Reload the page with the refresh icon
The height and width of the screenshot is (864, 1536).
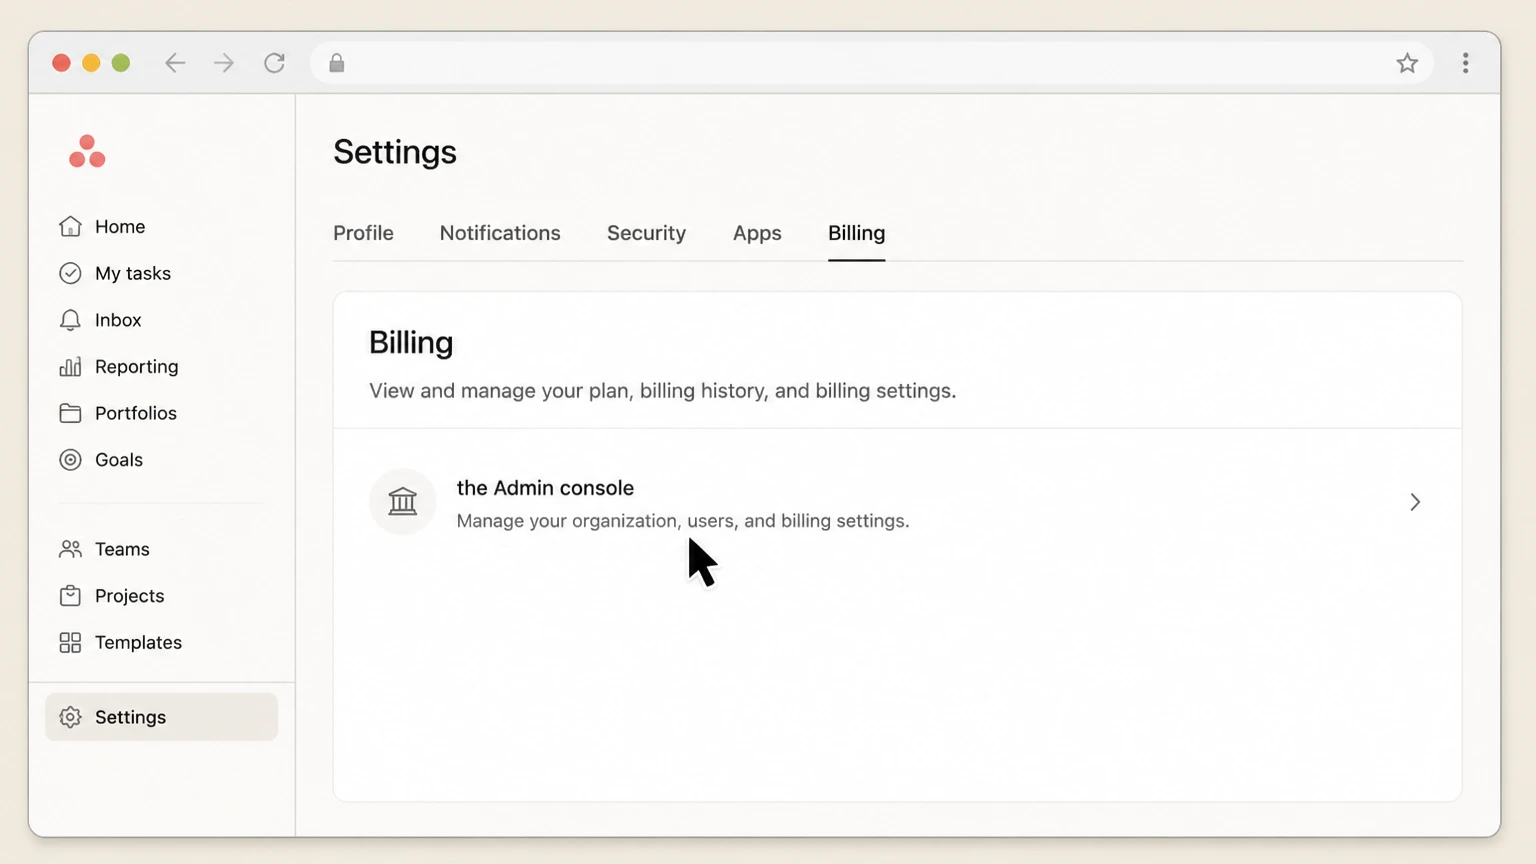[x=274, y=63]
